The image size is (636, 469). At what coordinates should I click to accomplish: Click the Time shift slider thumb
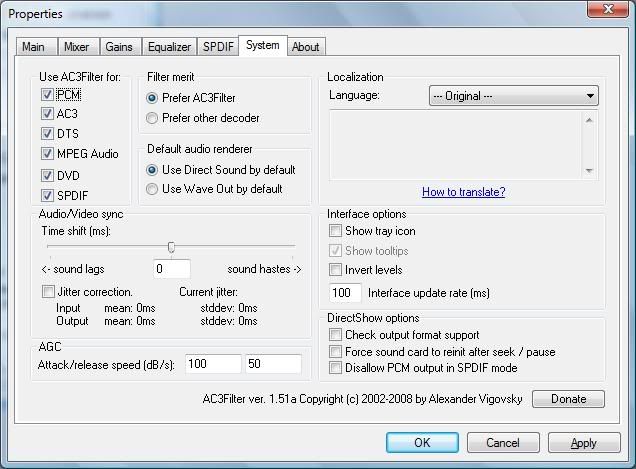(x=172, y=247)
